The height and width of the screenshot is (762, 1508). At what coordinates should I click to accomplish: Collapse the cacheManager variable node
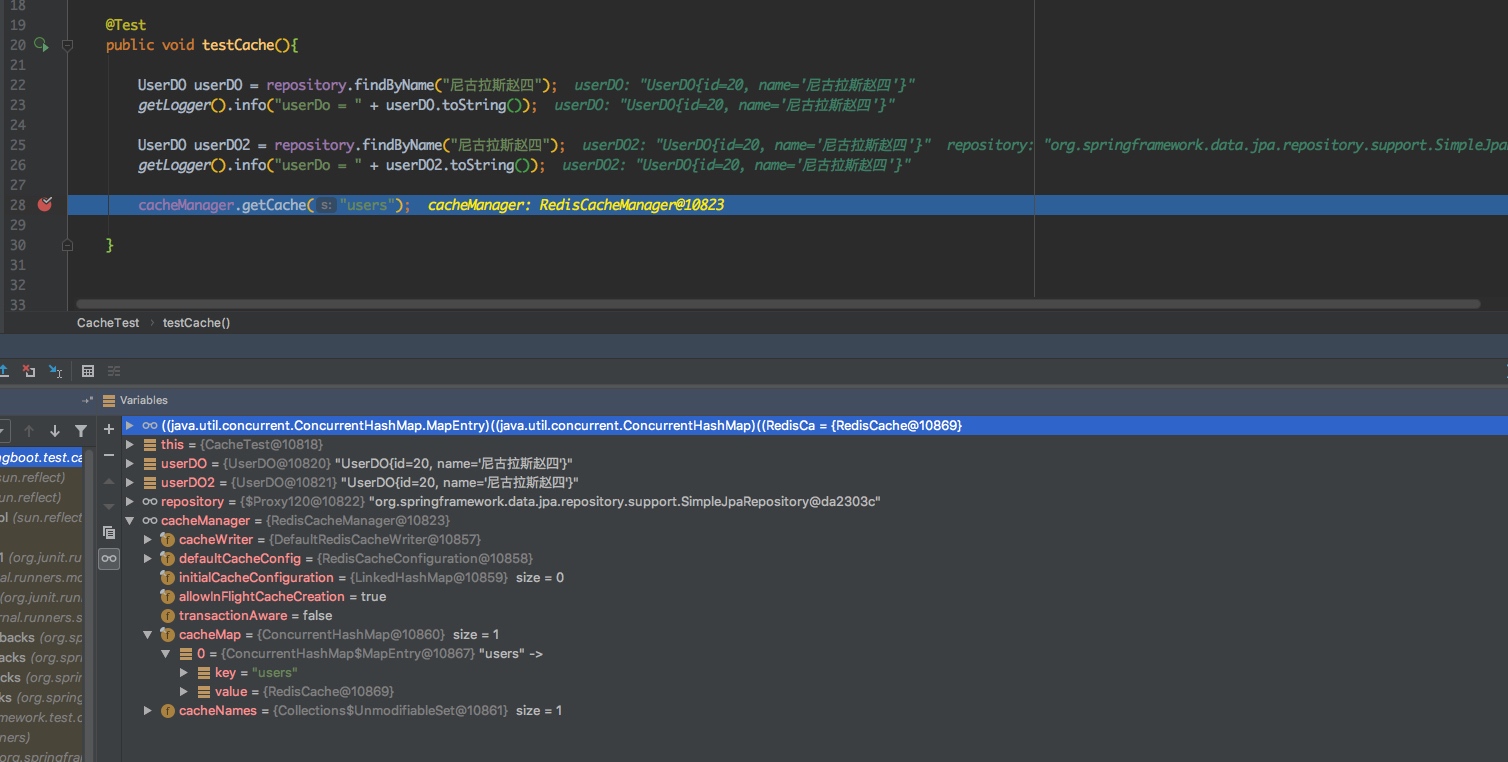[x=129, y=520]
